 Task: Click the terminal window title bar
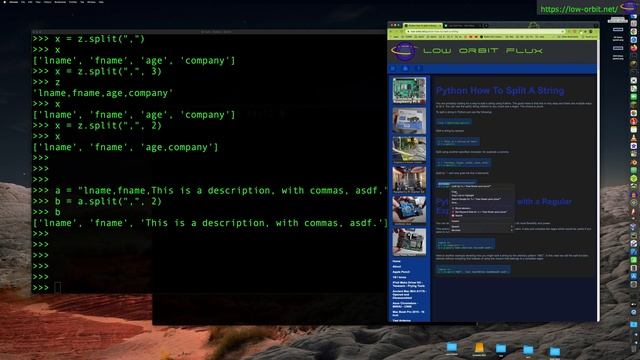(209, 31)
